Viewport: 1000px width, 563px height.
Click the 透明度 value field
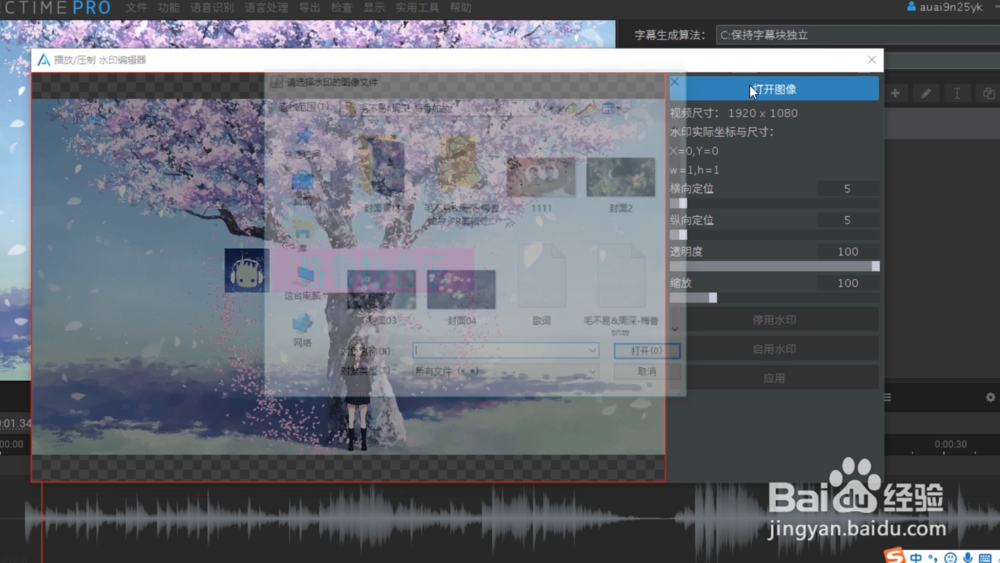tap(847, 252)
